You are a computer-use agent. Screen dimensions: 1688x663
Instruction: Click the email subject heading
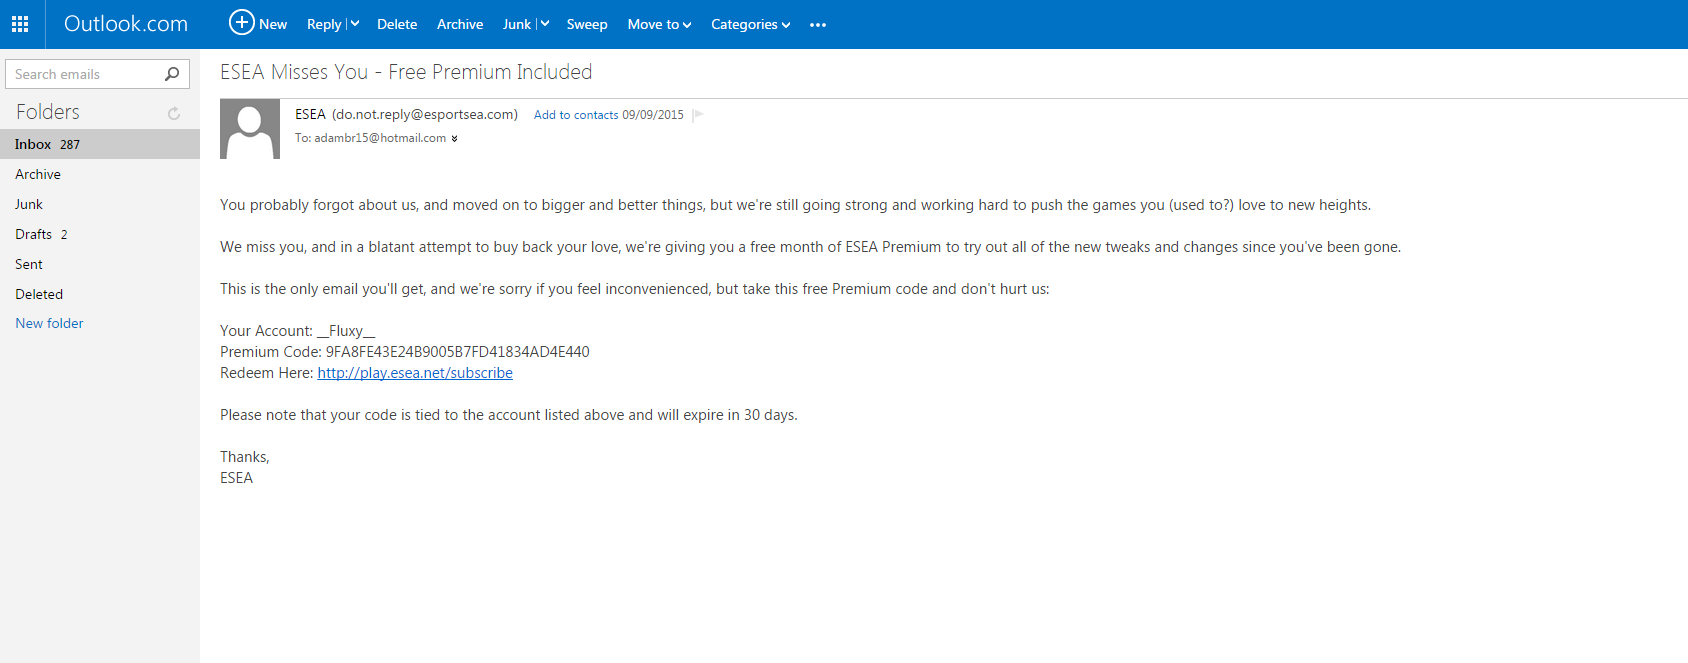coord(406,72)
